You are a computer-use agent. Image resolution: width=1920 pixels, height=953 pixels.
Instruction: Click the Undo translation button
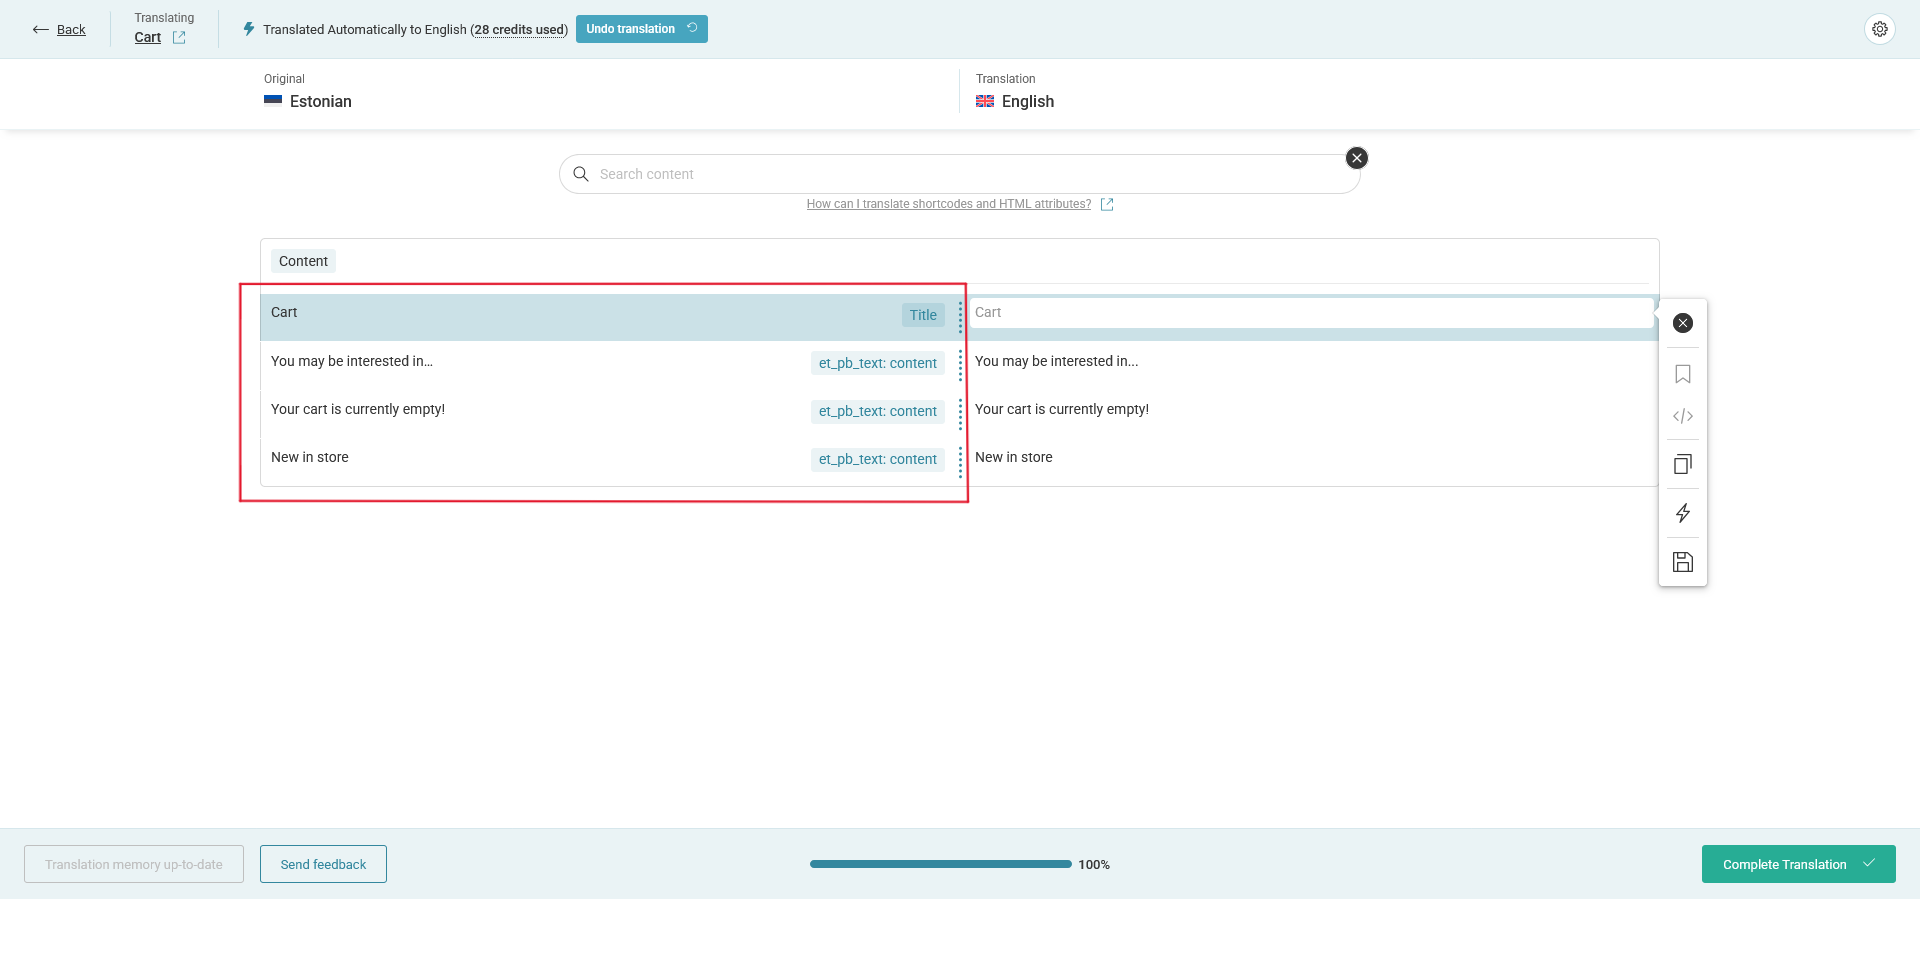(x=641, y=29)
